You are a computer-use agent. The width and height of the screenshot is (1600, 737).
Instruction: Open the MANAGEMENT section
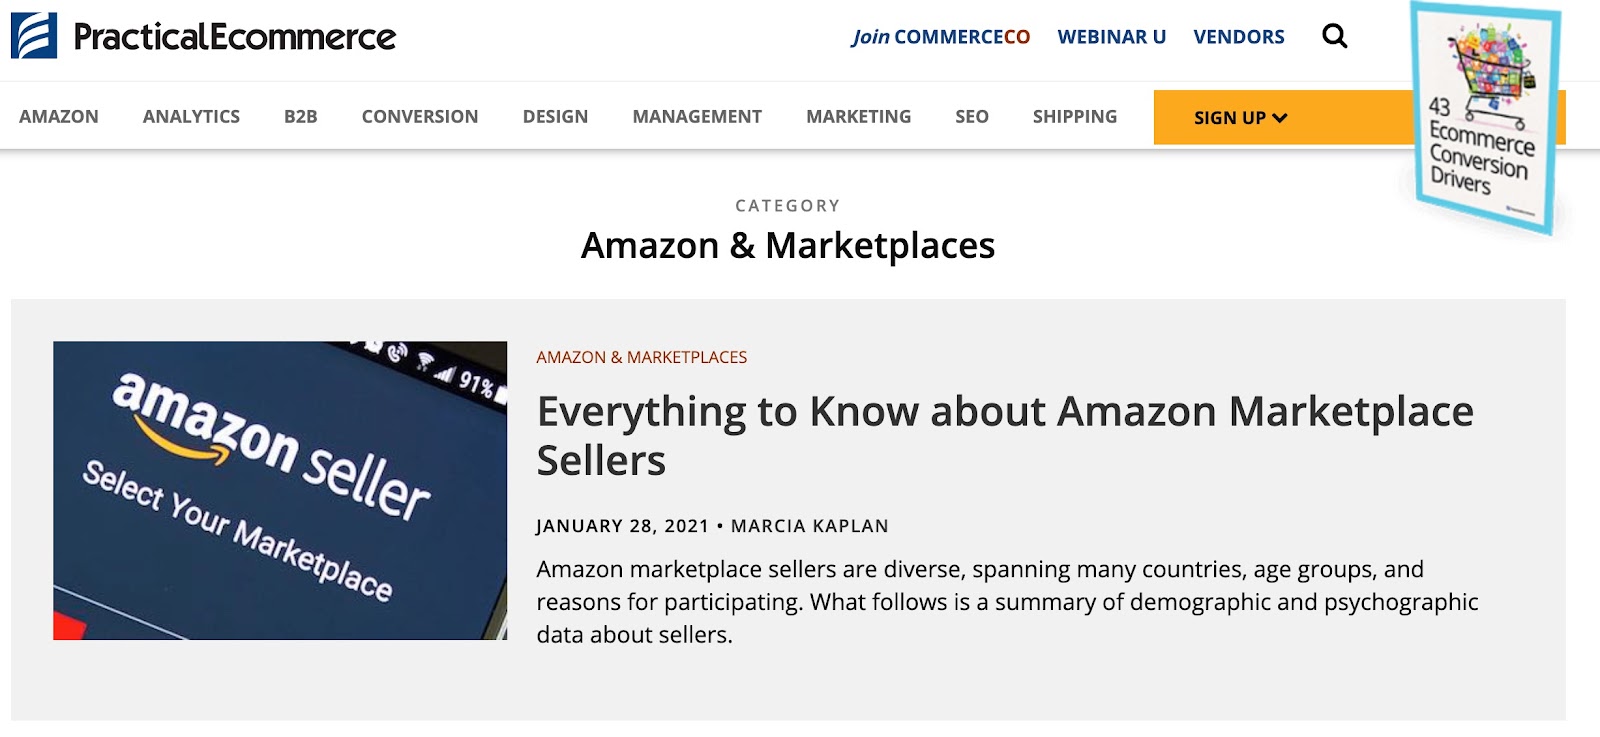[697, 117]
